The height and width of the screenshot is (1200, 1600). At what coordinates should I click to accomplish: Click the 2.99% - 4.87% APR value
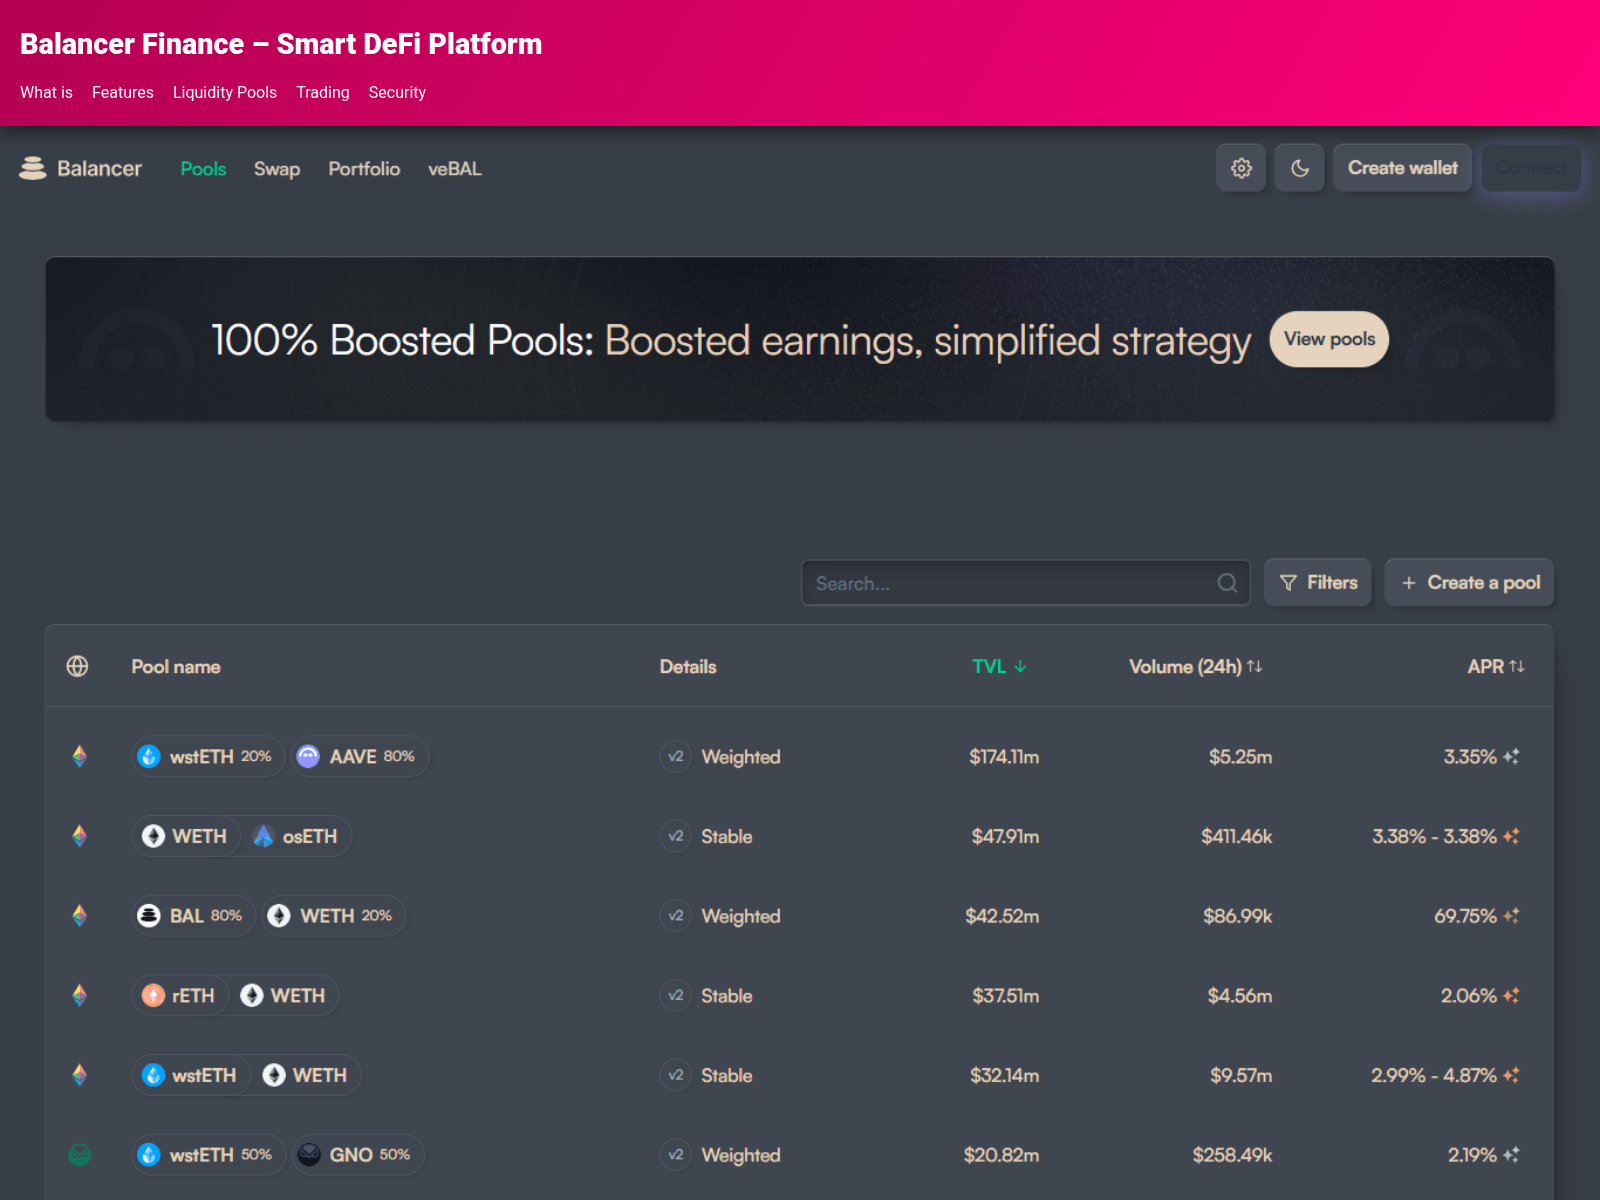pos(1434,1075)
